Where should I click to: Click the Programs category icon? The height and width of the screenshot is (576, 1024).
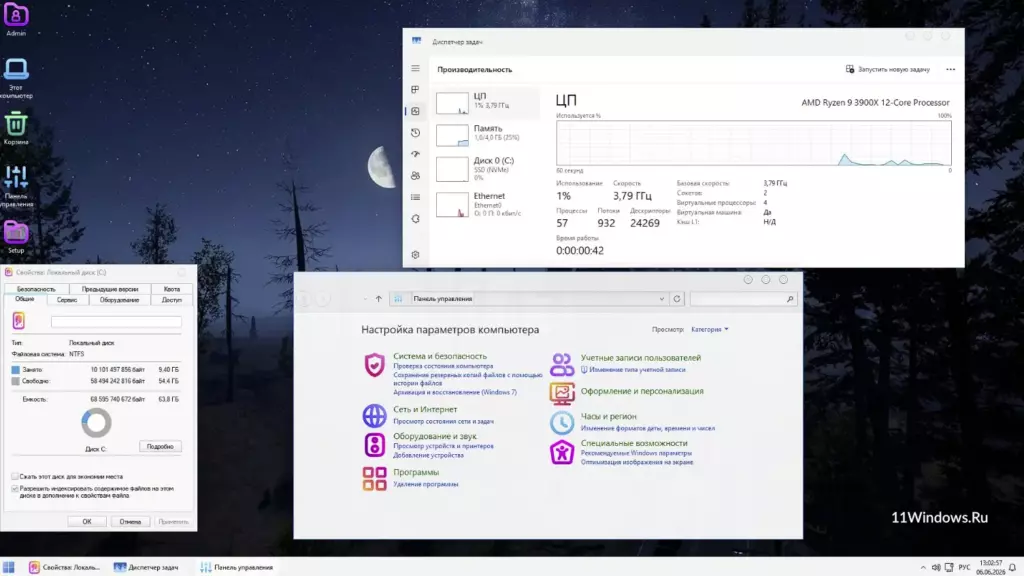(374, 478)
